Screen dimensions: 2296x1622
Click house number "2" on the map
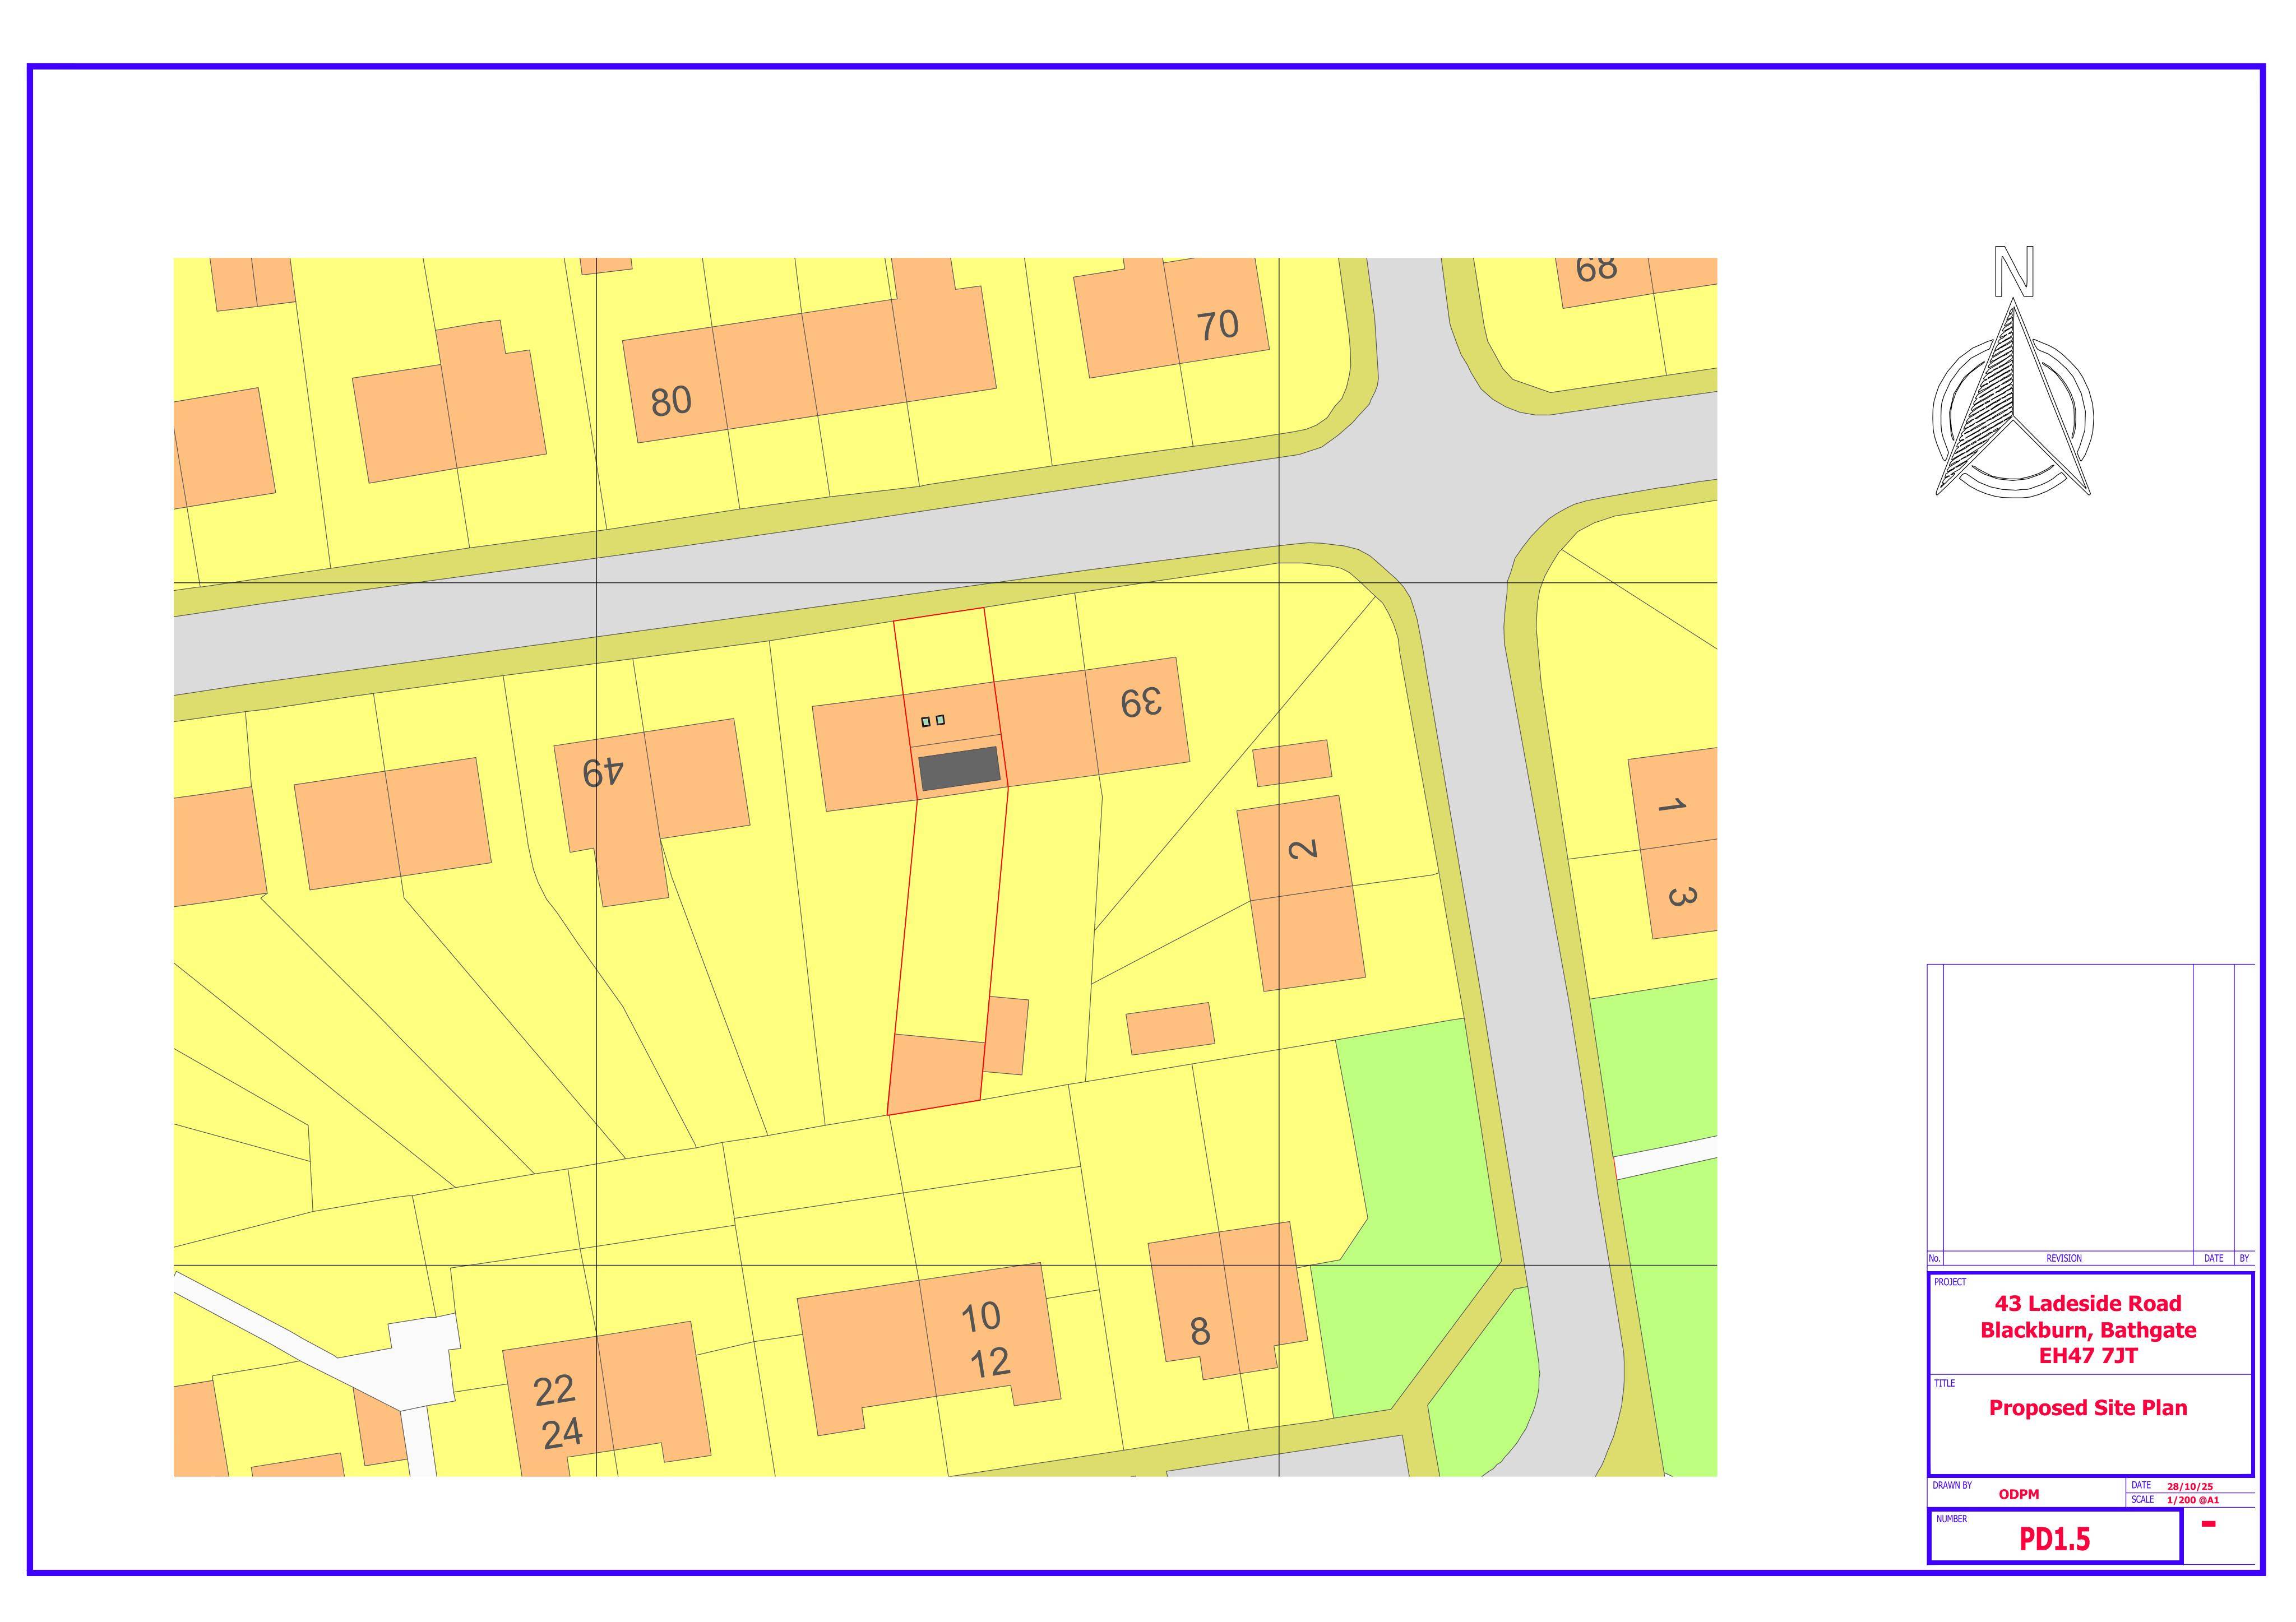pos(1302,849)
